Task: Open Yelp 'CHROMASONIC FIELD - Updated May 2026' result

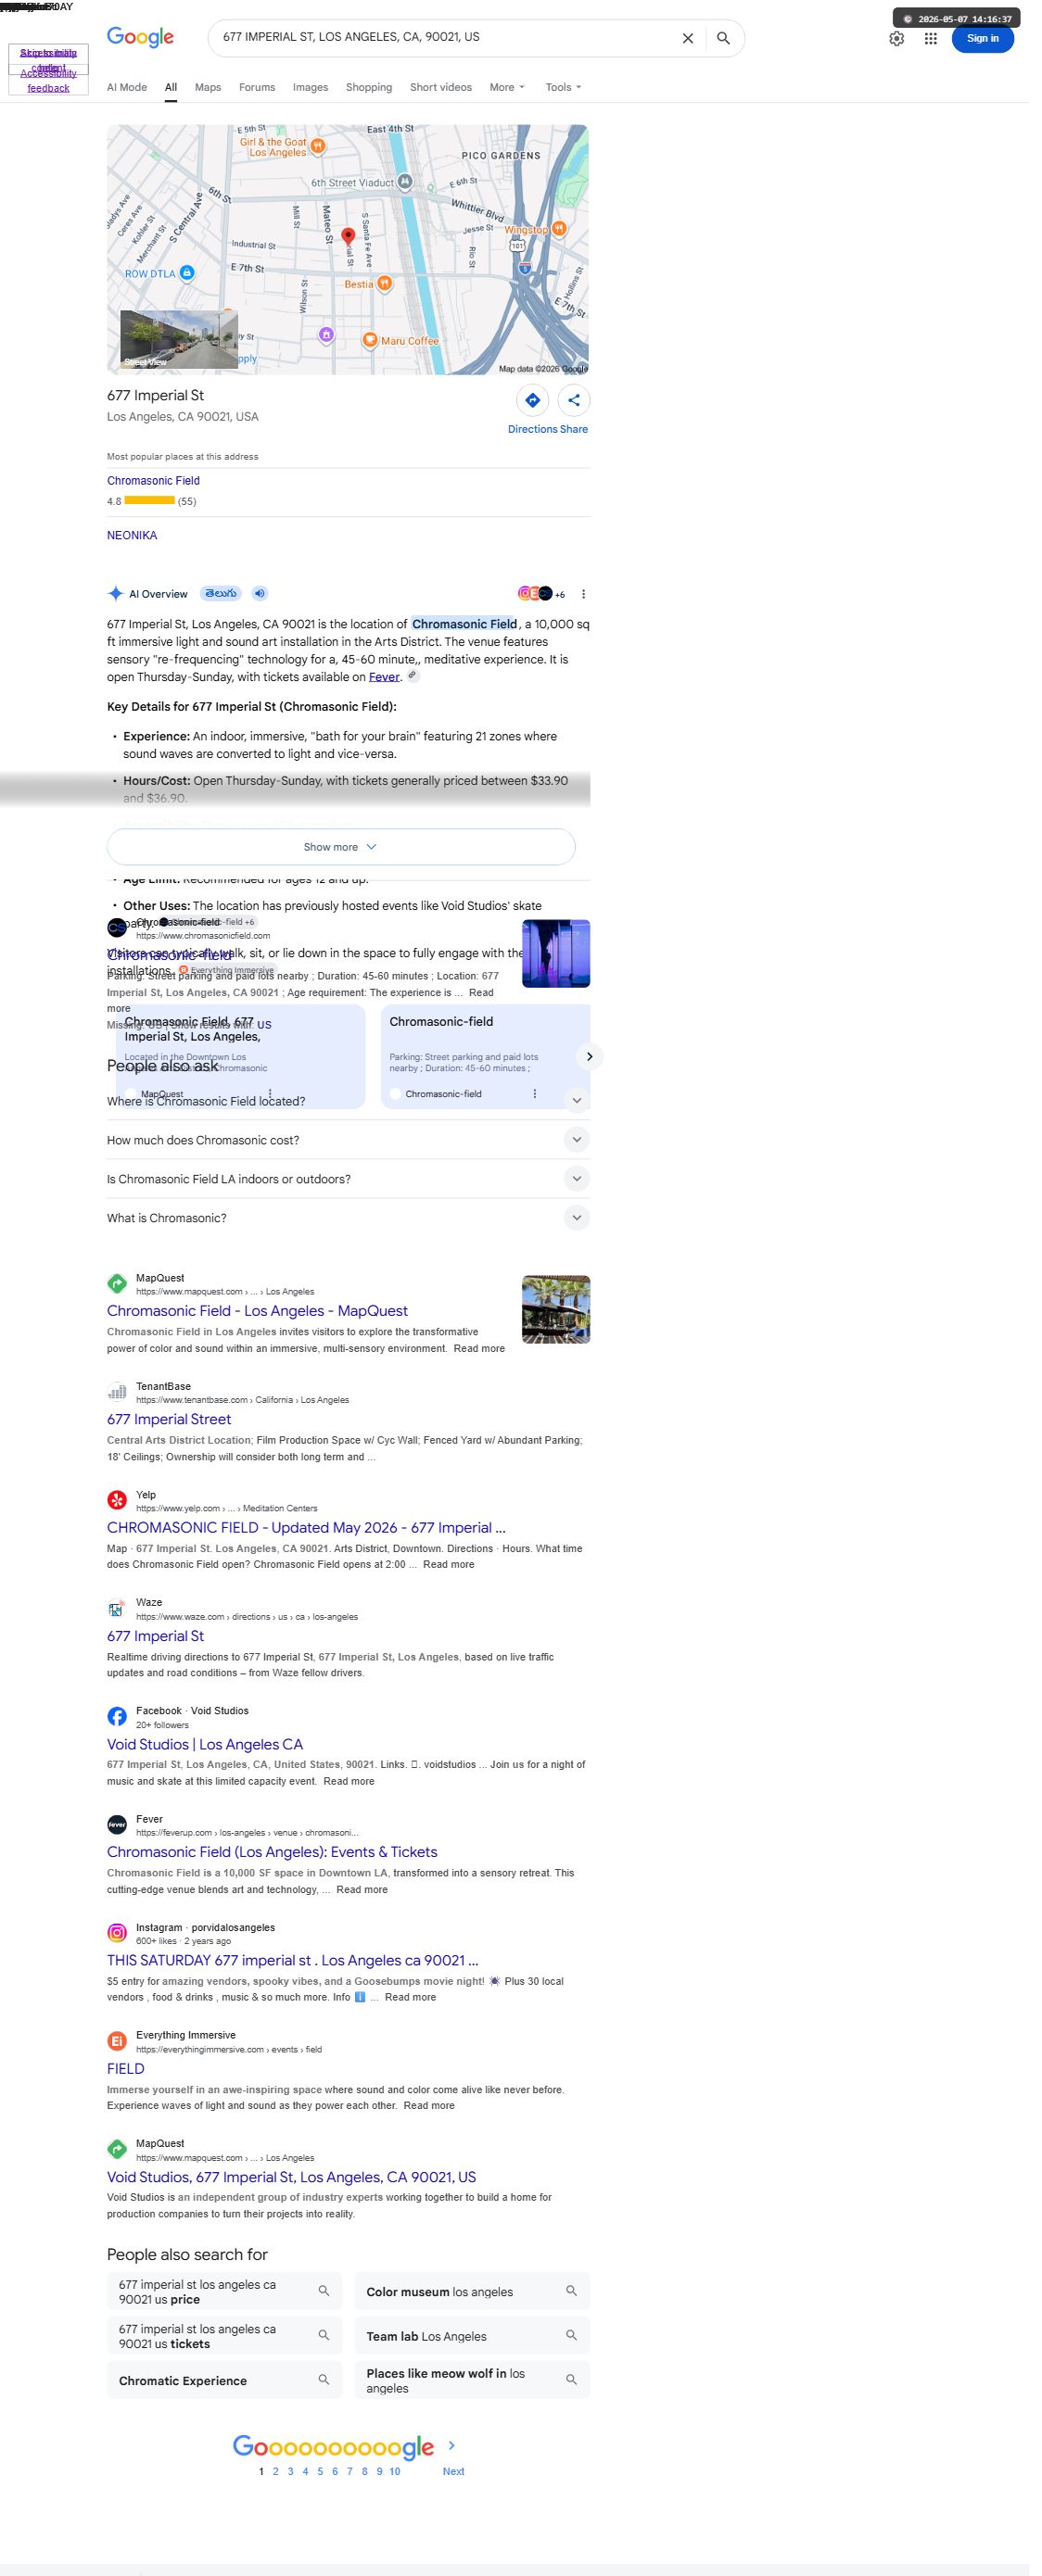Action: (x=306, y=1528)
